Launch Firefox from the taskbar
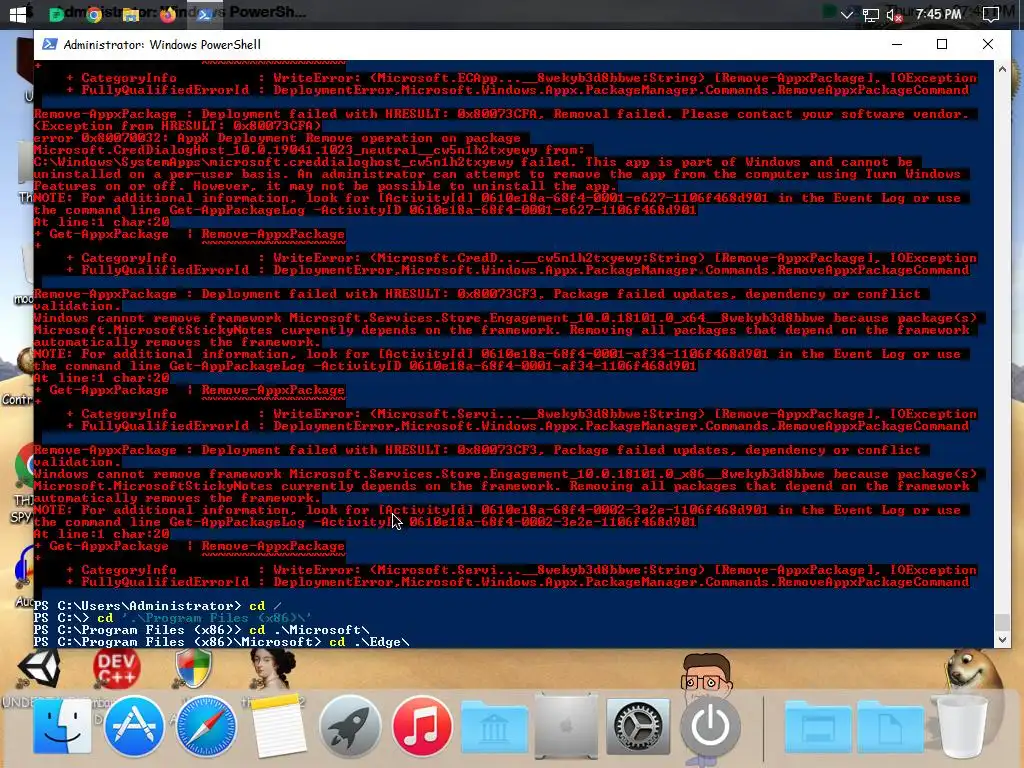The image size is (1024, 768). (x=168, y=14)
